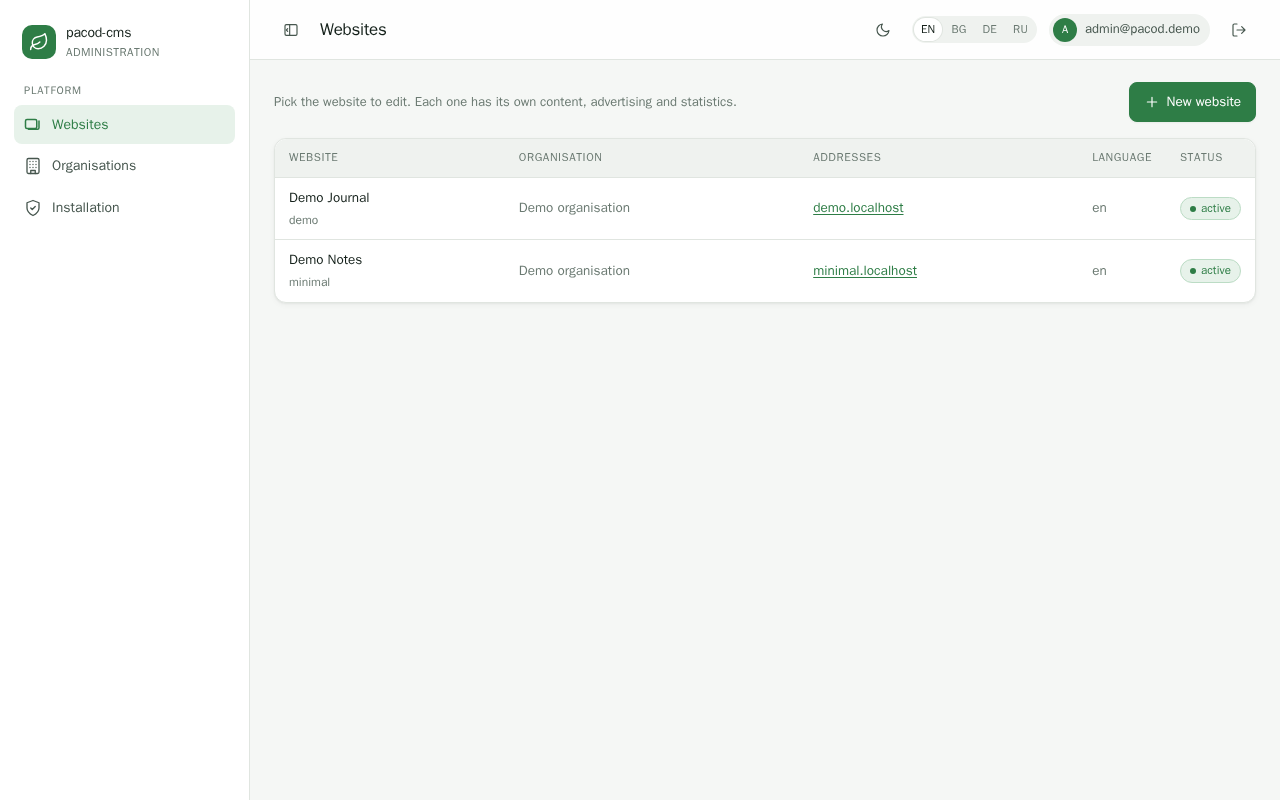Open the demo.localhost address link
This screenshot has height=800, width=1280.
(x=858, y=208)
